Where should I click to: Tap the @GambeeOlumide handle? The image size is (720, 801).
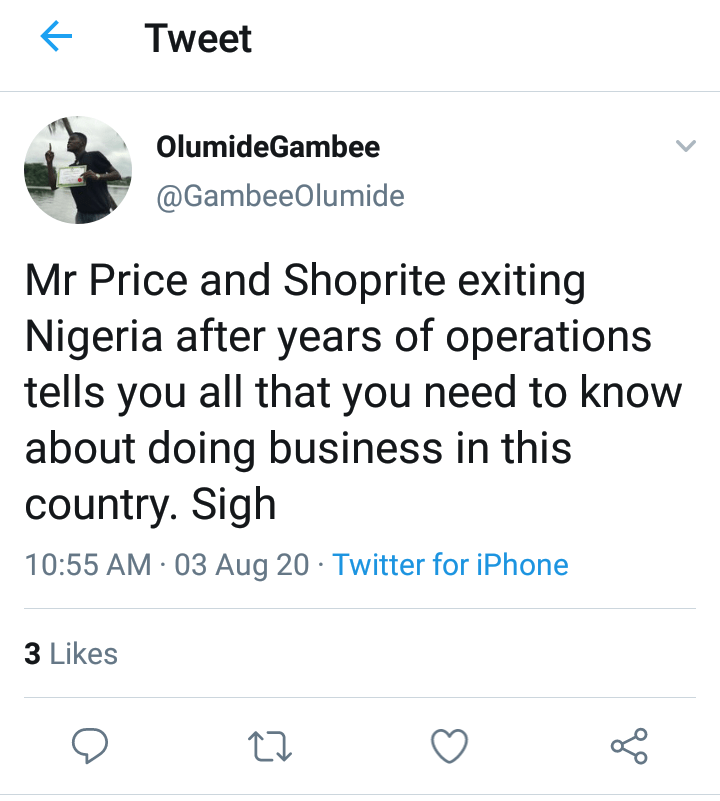pyautogui.click(x=280, y=196)
